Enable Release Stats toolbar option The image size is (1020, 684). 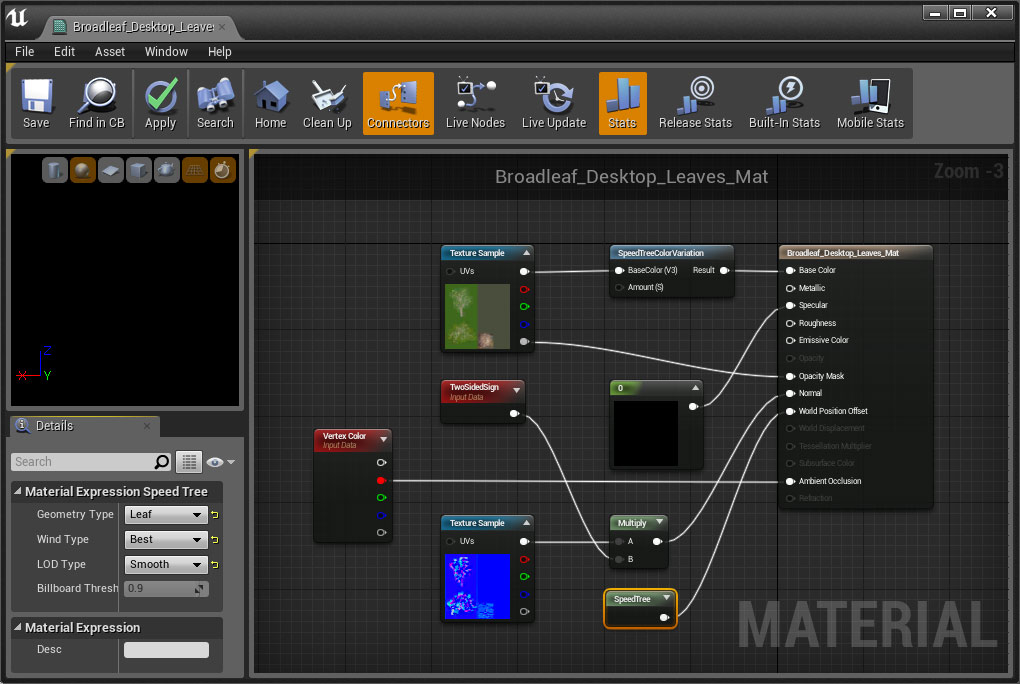click(x=695, y=104)
